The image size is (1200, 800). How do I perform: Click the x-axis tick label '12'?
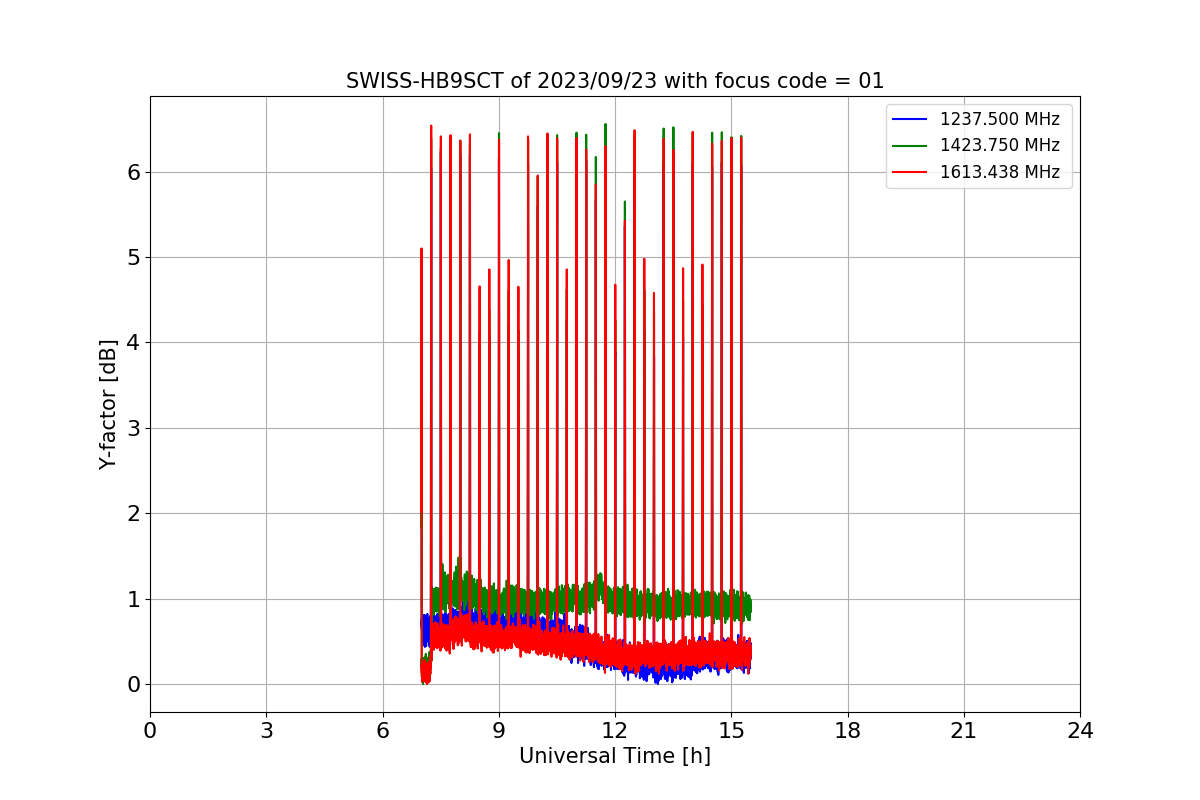[x=615, y=731]
